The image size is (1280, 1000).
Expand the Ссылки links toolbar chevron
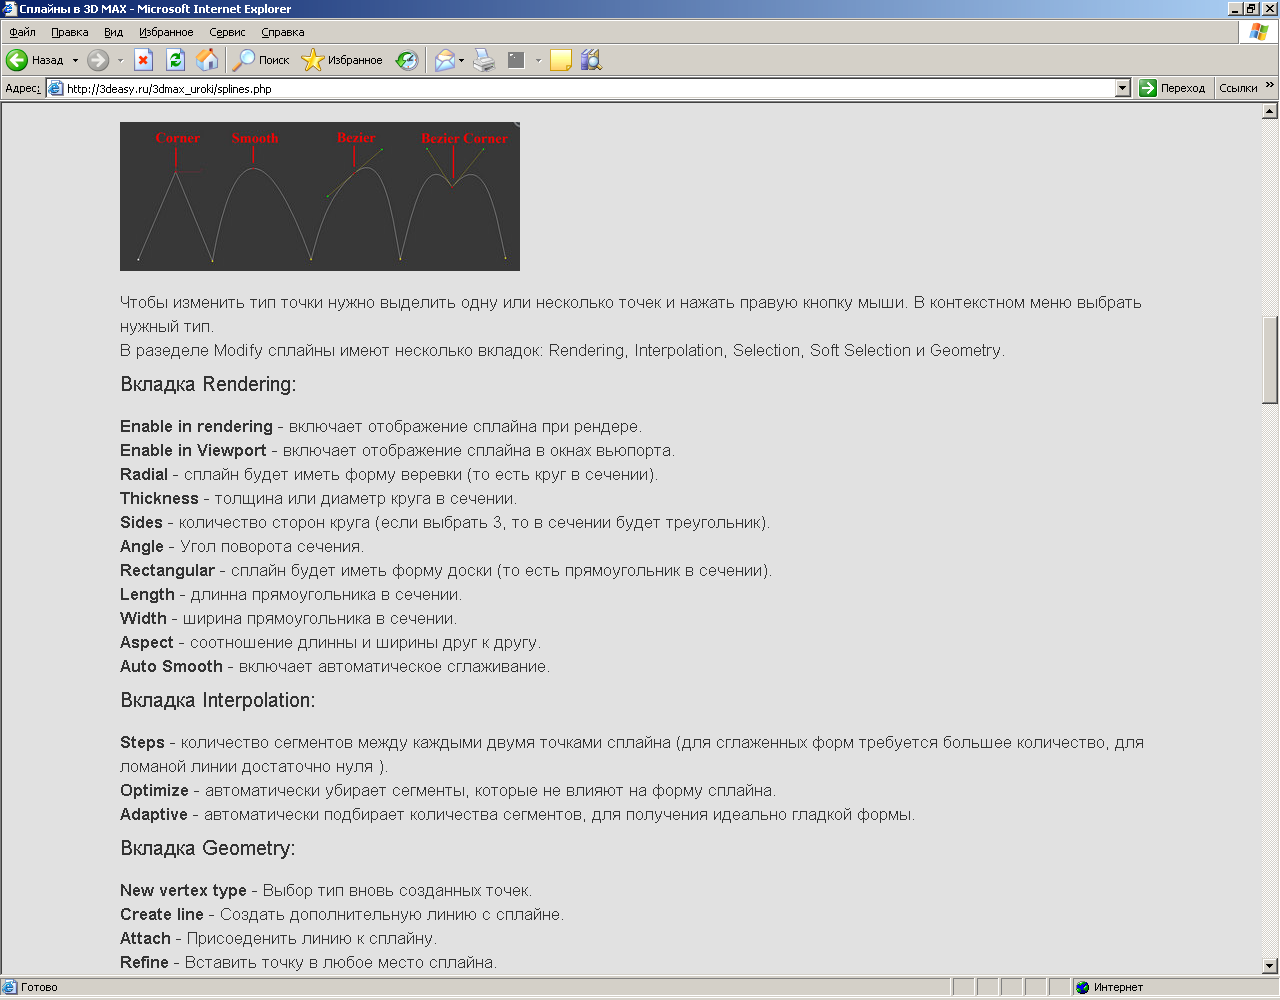[x=1271, y=86]
